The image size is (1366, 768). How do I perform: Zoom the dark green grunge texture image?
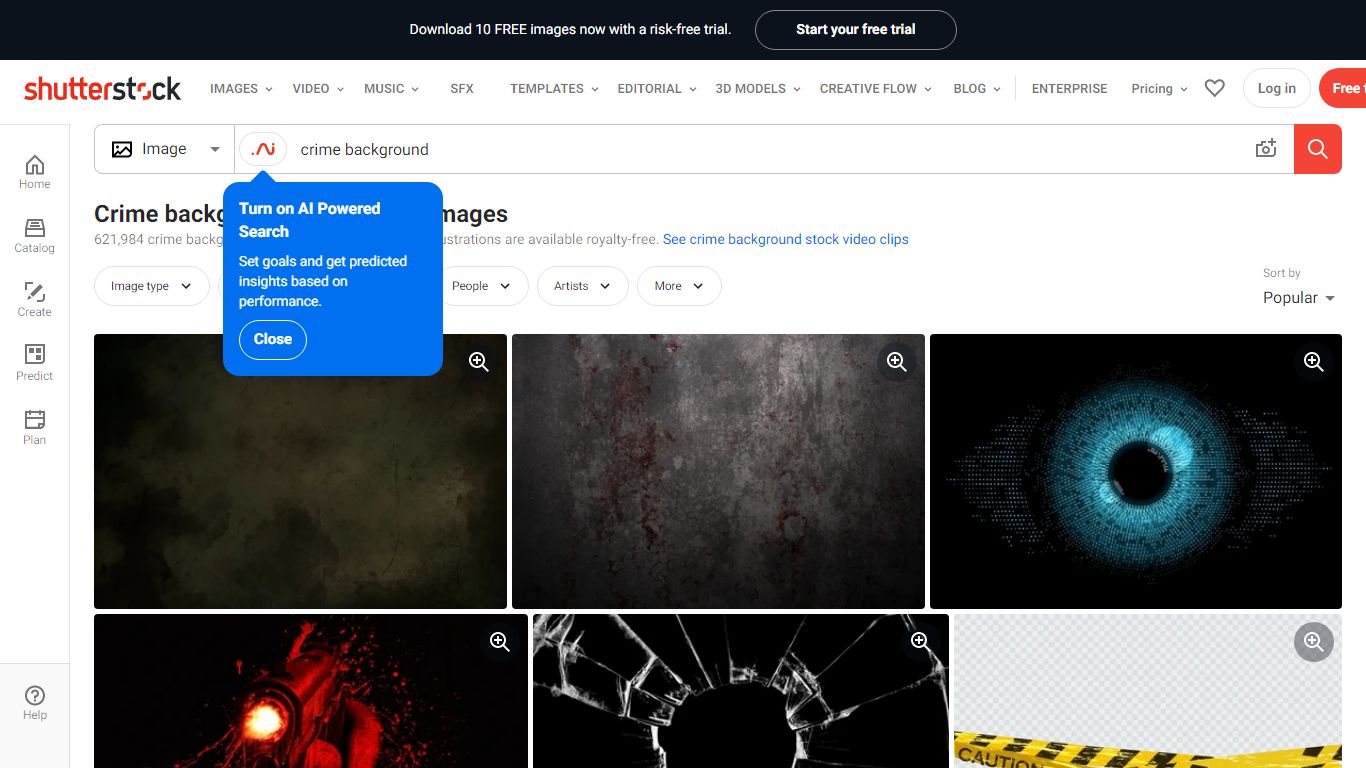[x=479, y=362]
